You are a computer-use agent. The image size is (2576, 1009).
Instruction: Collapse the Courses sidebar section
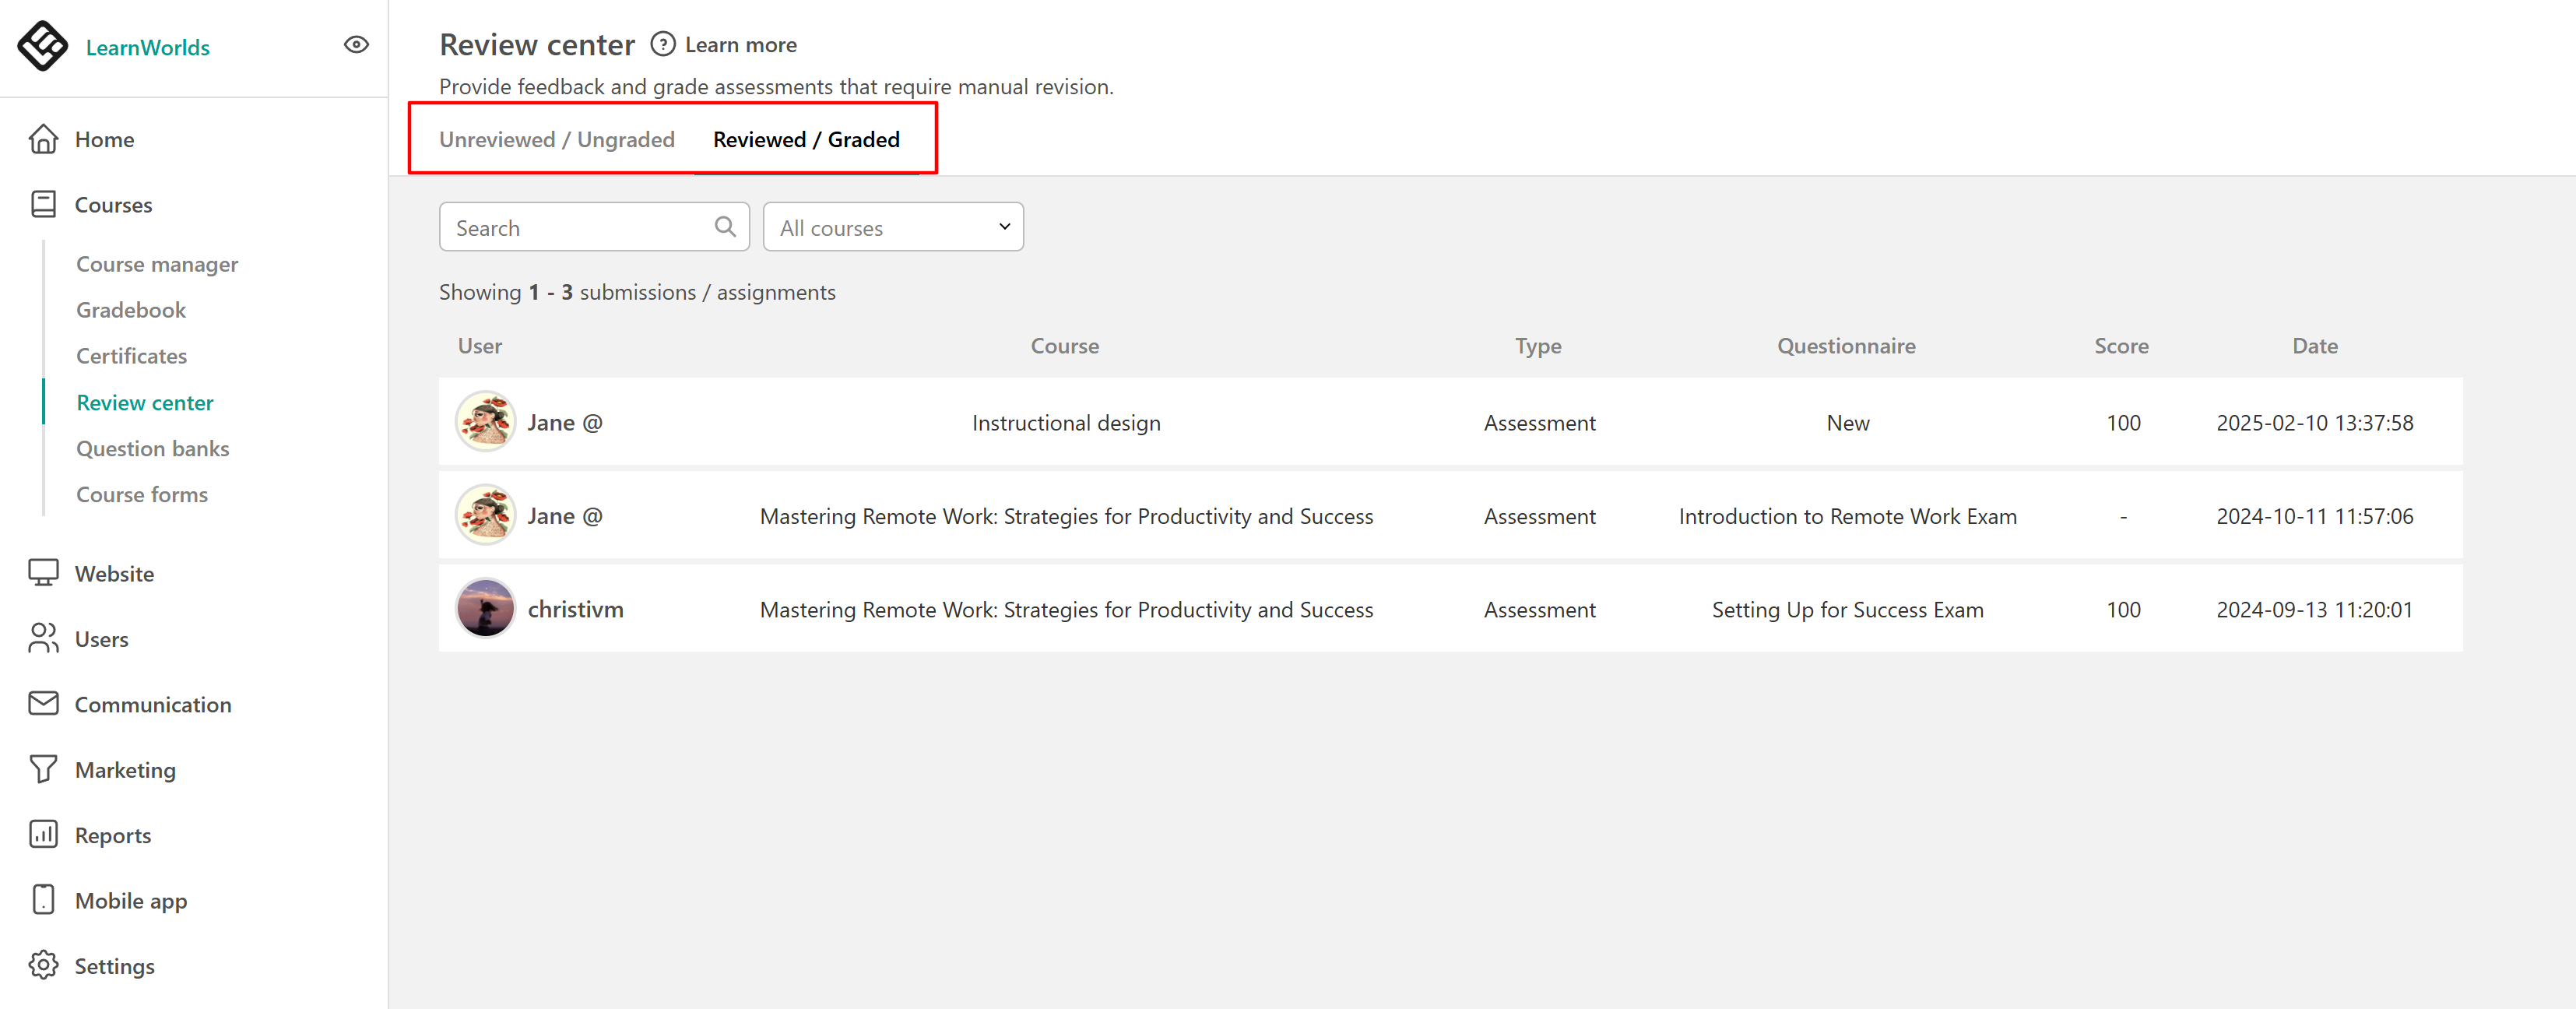[113, 205]
